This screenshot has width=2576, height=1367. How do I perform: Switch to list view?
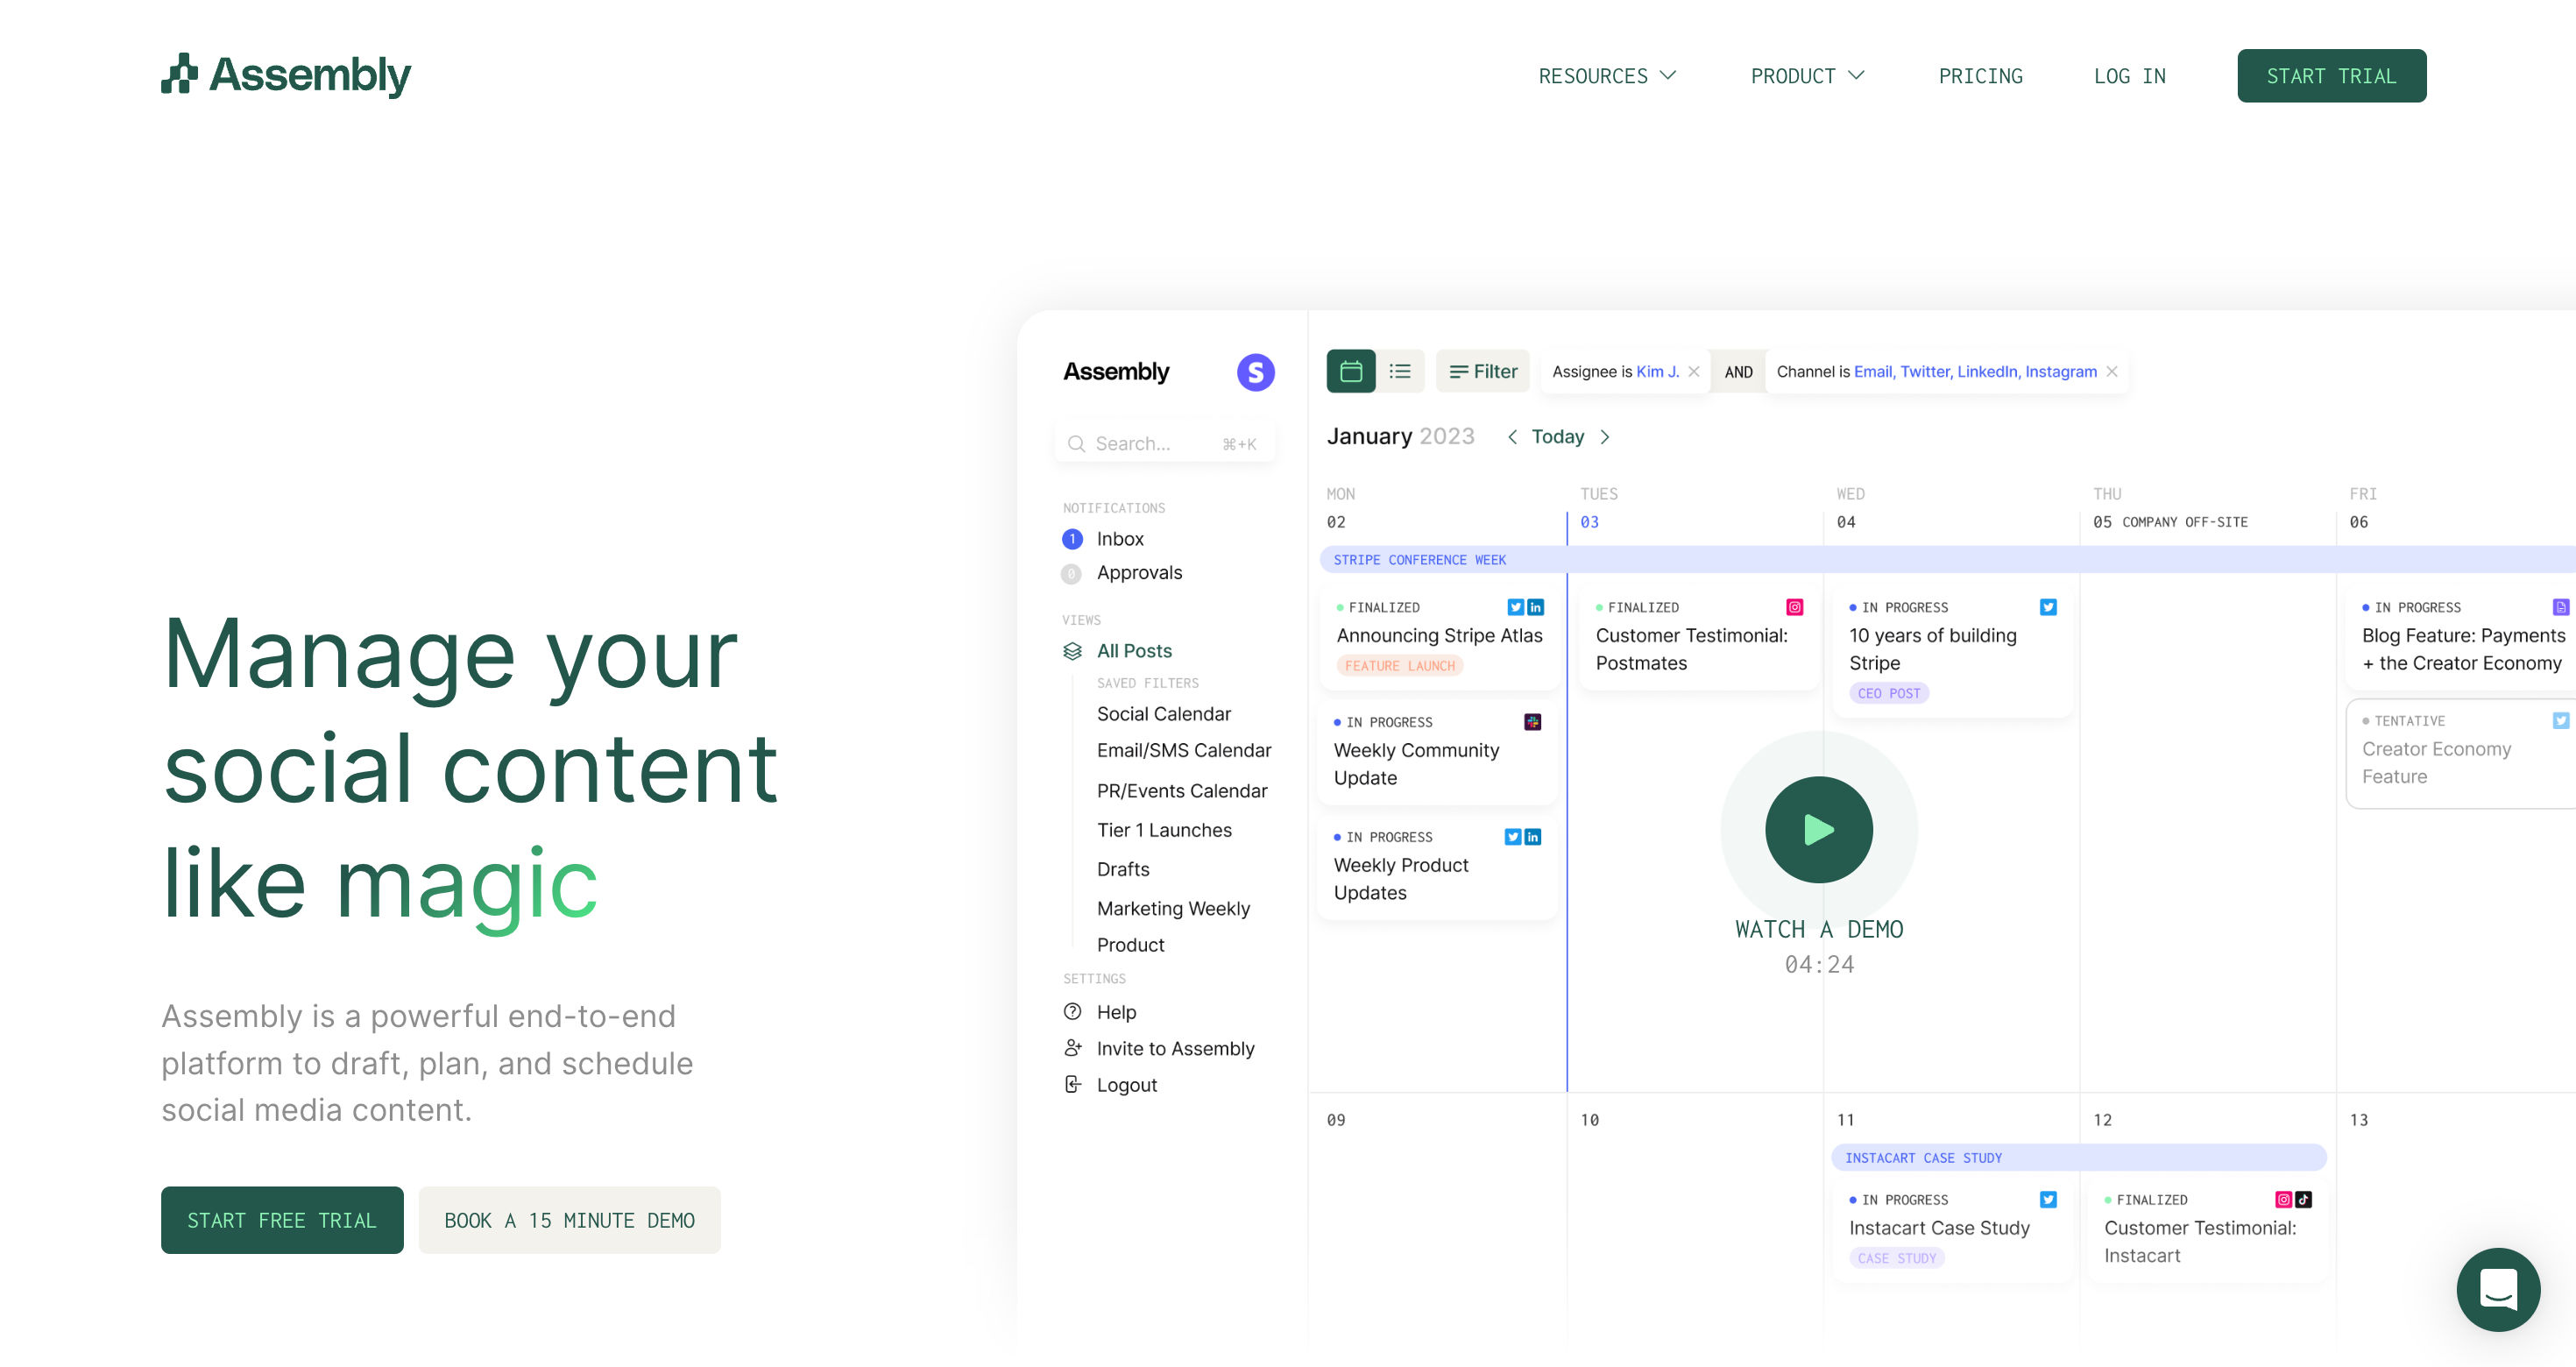(x=1400, y=371)
